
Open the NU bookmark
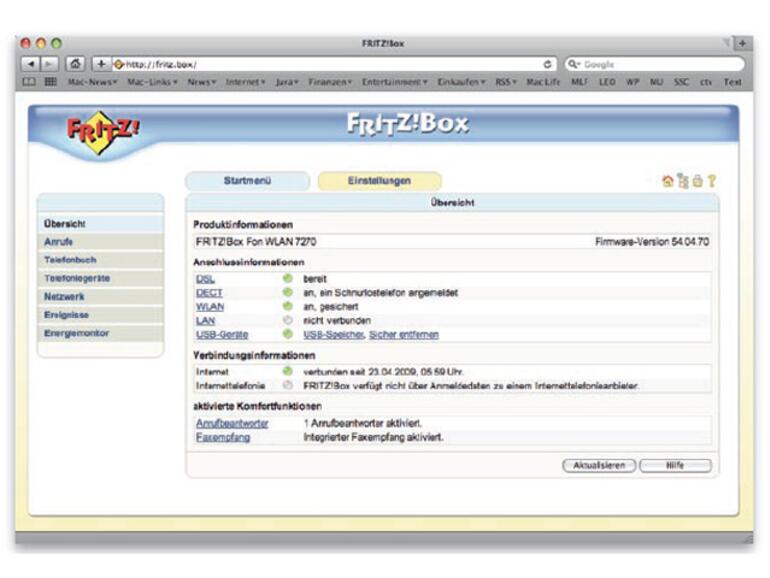[x=657, y=82]
